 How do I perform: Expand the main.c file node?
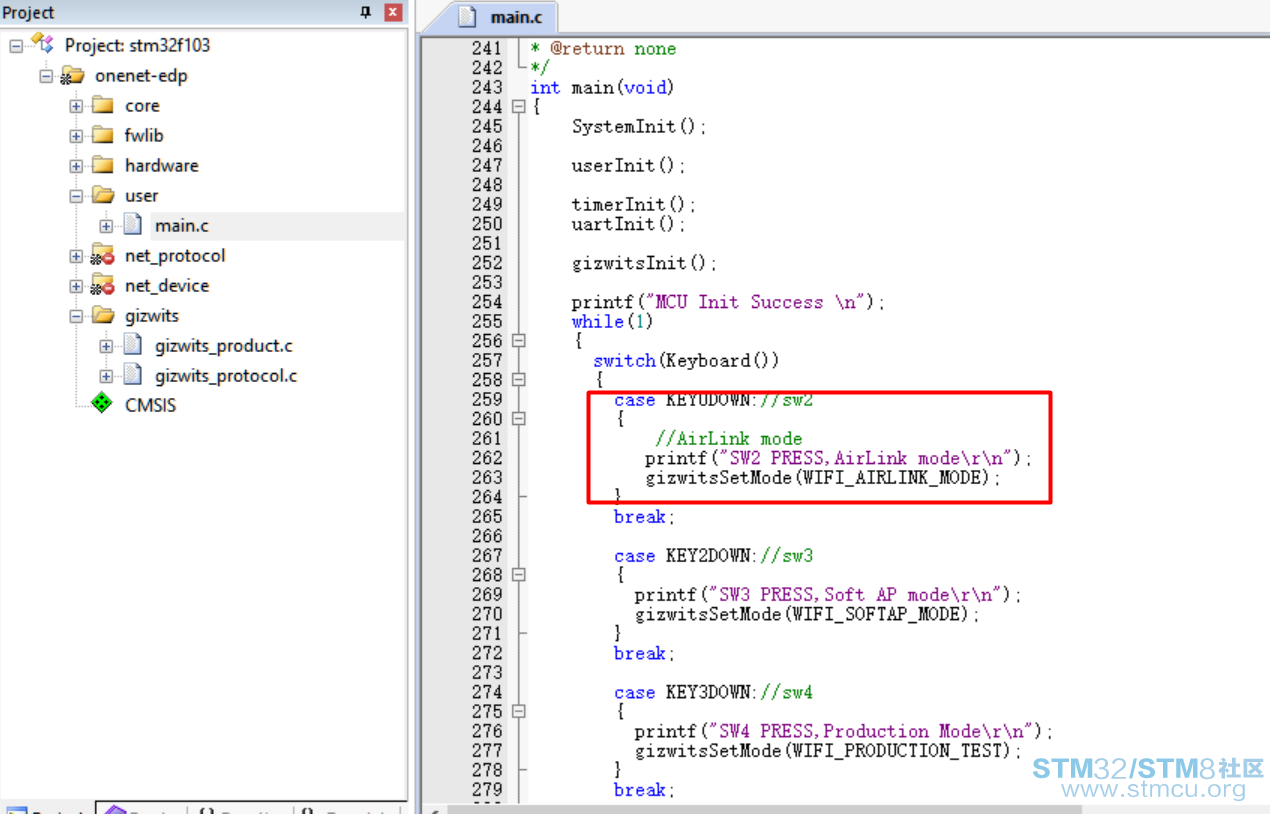coord(106,226)
